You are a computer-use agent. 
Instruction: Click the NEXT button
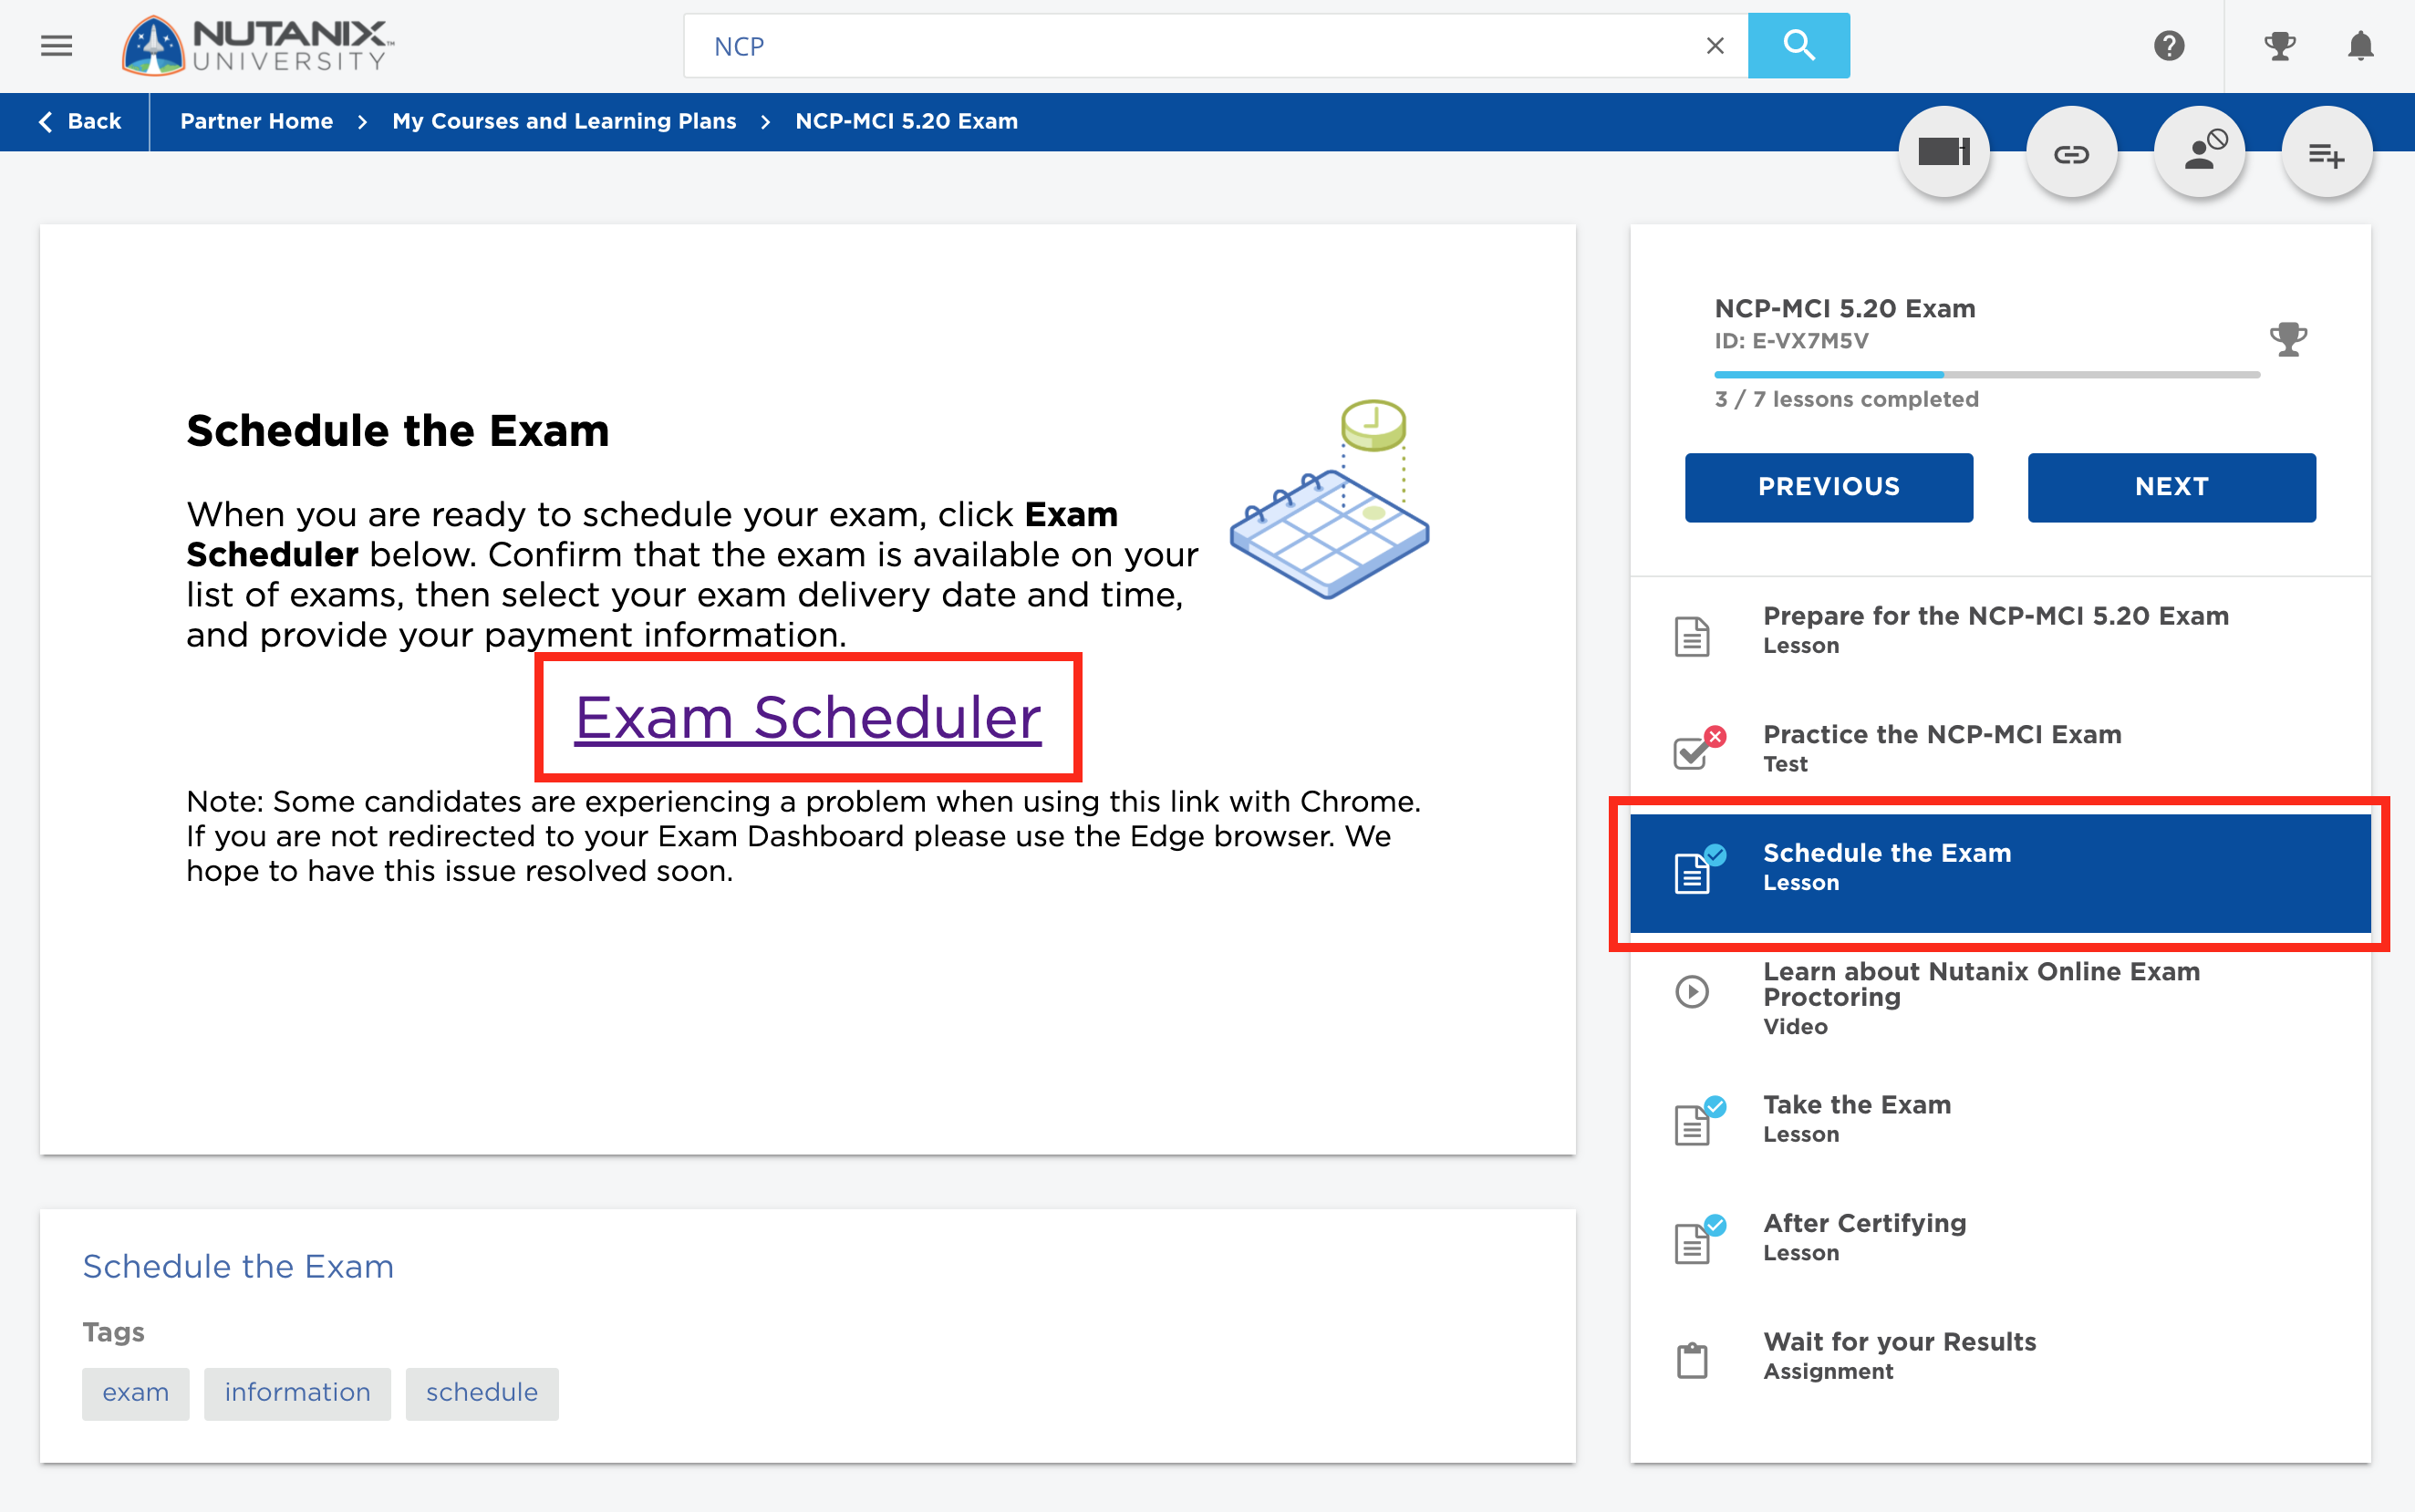pos(2171,487)
